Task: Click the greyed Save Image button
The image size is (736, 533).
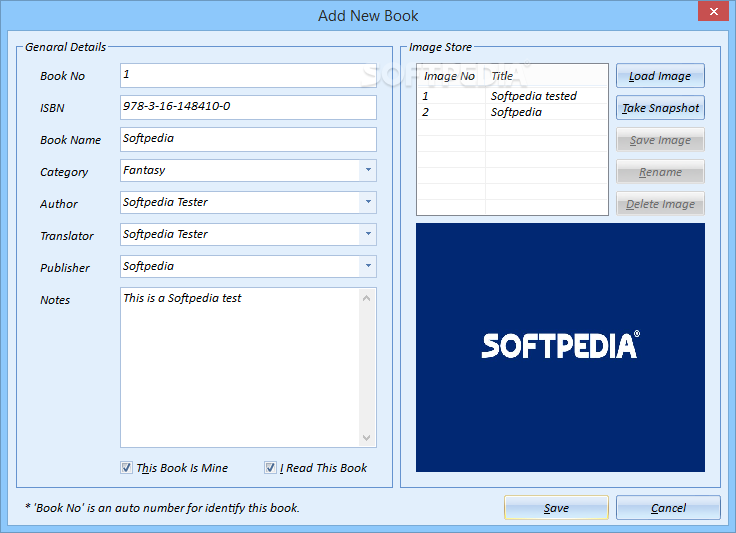Action: coord(660,139)
